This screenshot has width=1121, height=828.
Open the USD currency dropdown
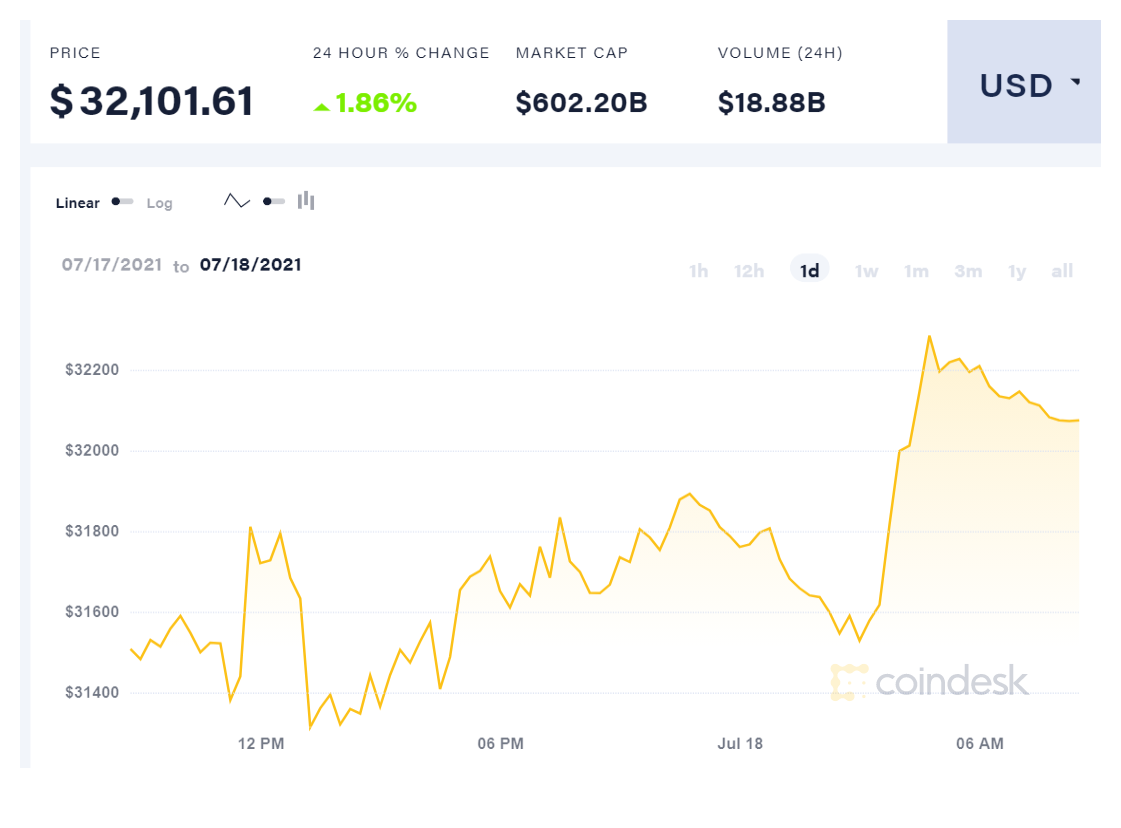1023,86
